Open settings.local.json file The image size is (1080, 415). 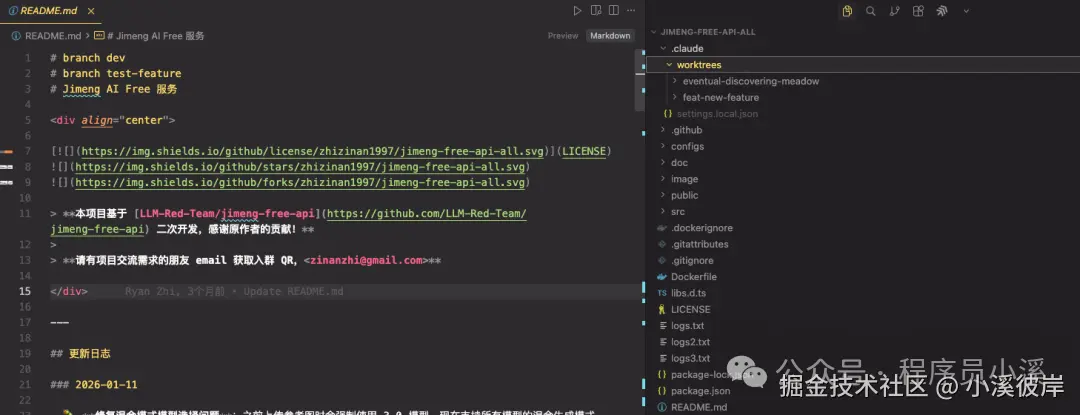coord(717,114)
